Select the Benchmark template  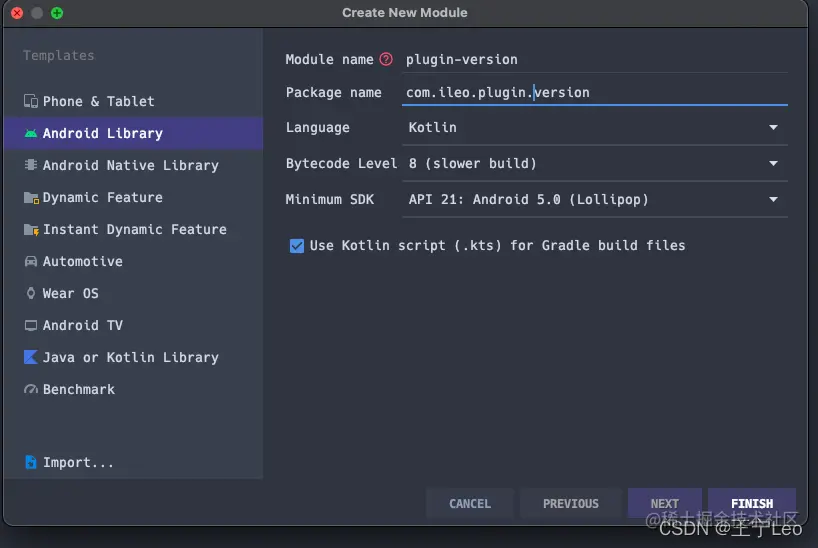pyautogui.click(x=78, y=389)
